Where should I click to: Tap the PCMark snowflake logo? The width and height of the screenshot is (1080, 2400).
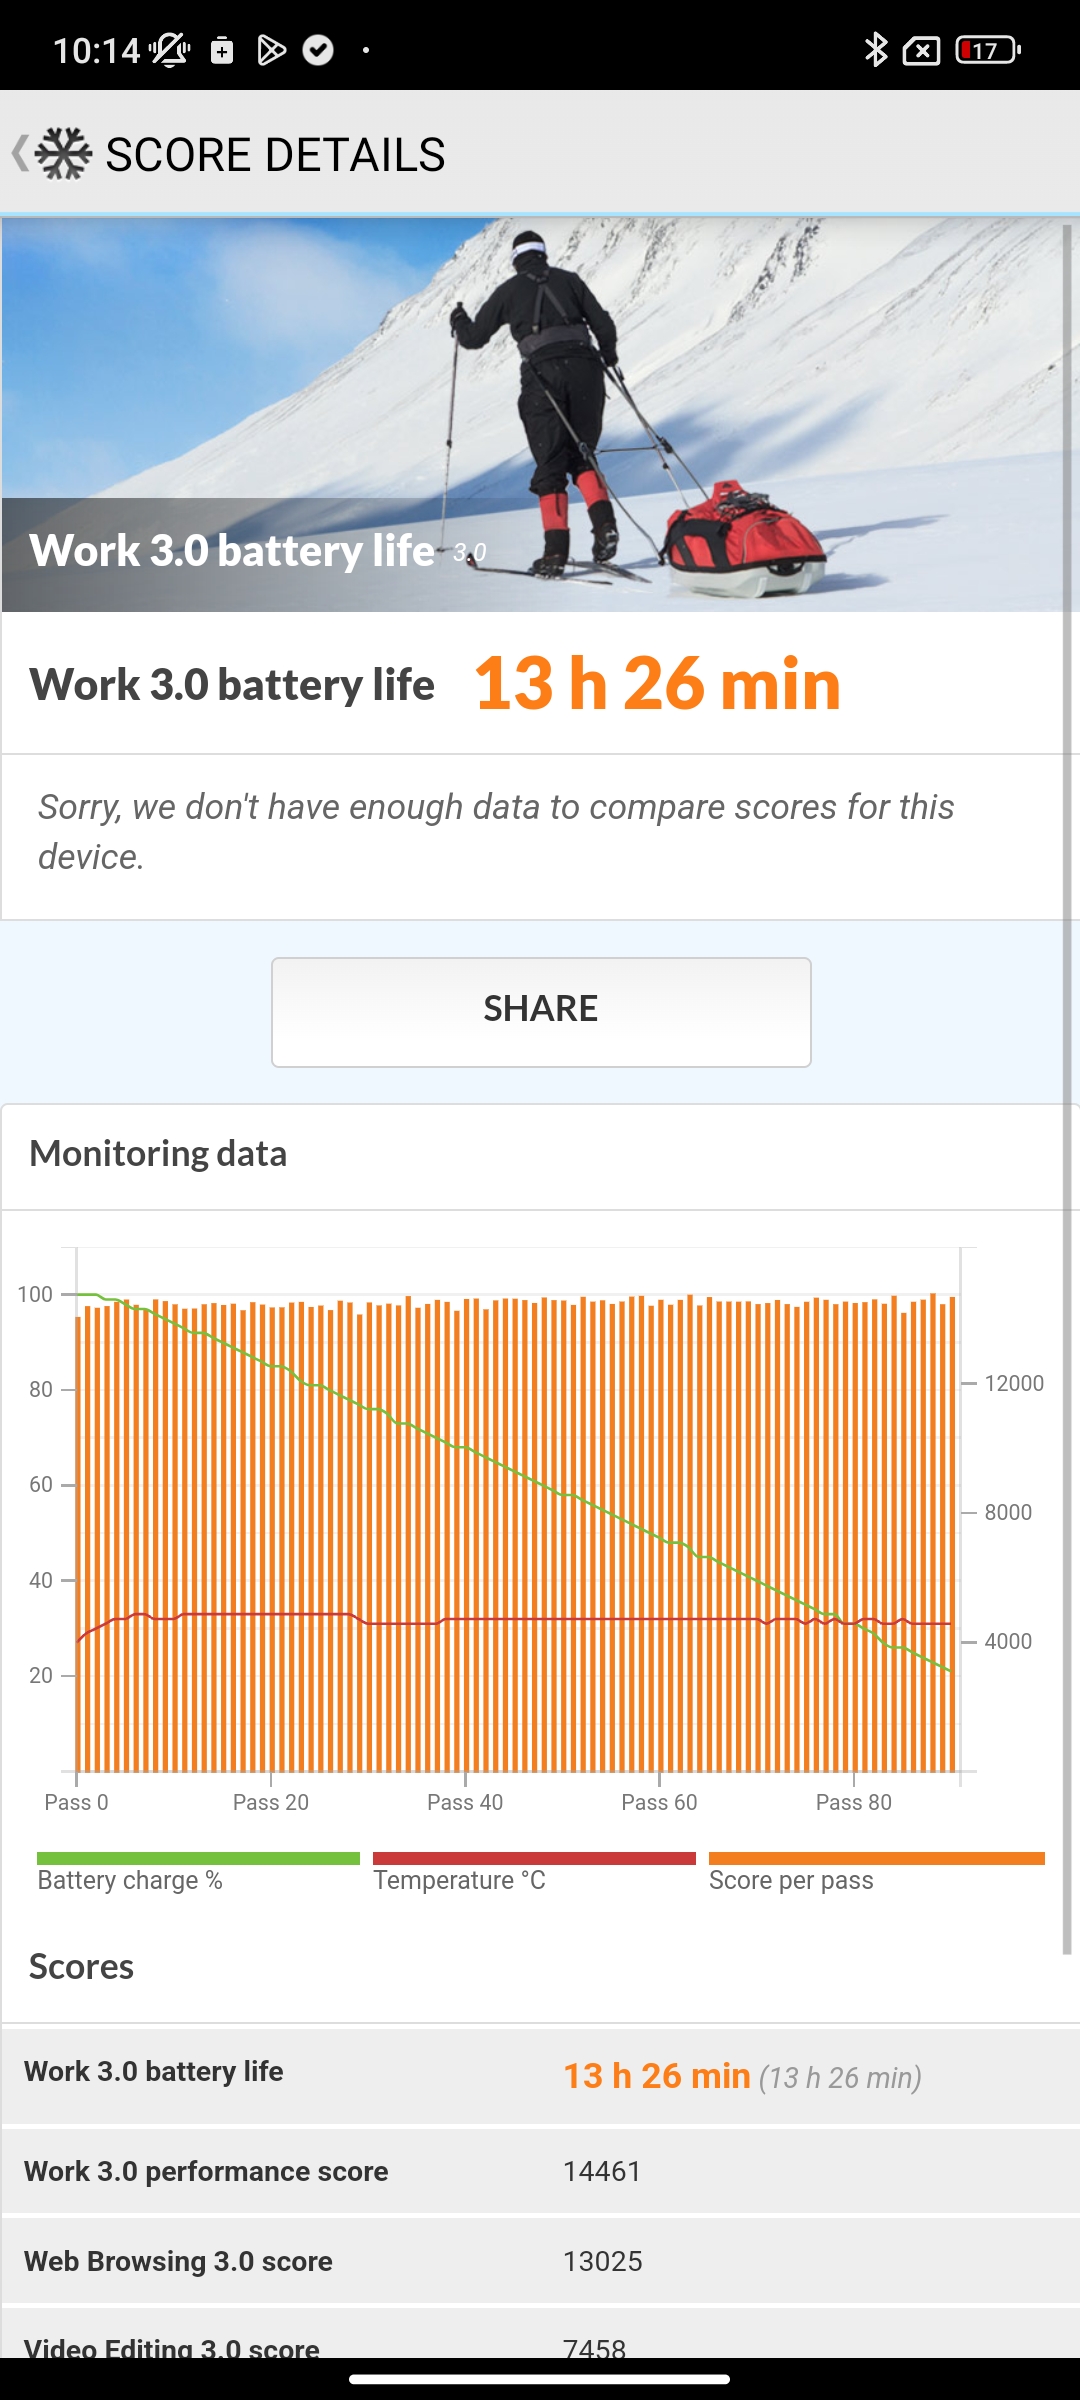tap(63, 154)
